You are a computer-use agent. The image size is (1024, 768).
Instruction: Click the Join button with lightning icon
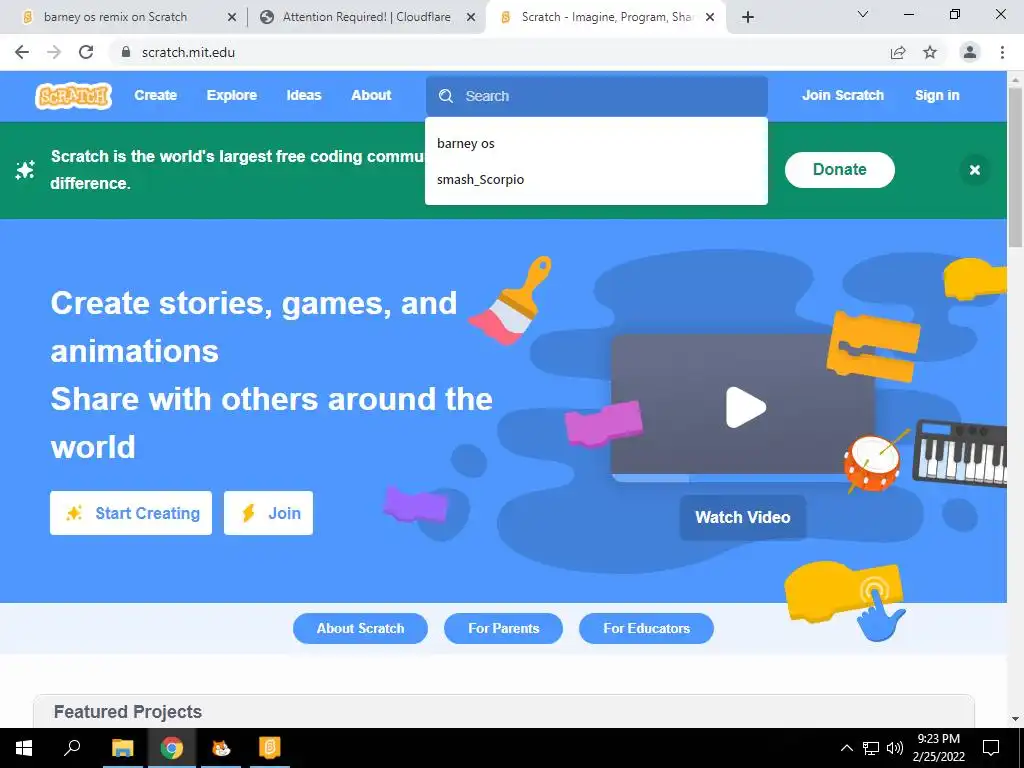coord(268,513)
